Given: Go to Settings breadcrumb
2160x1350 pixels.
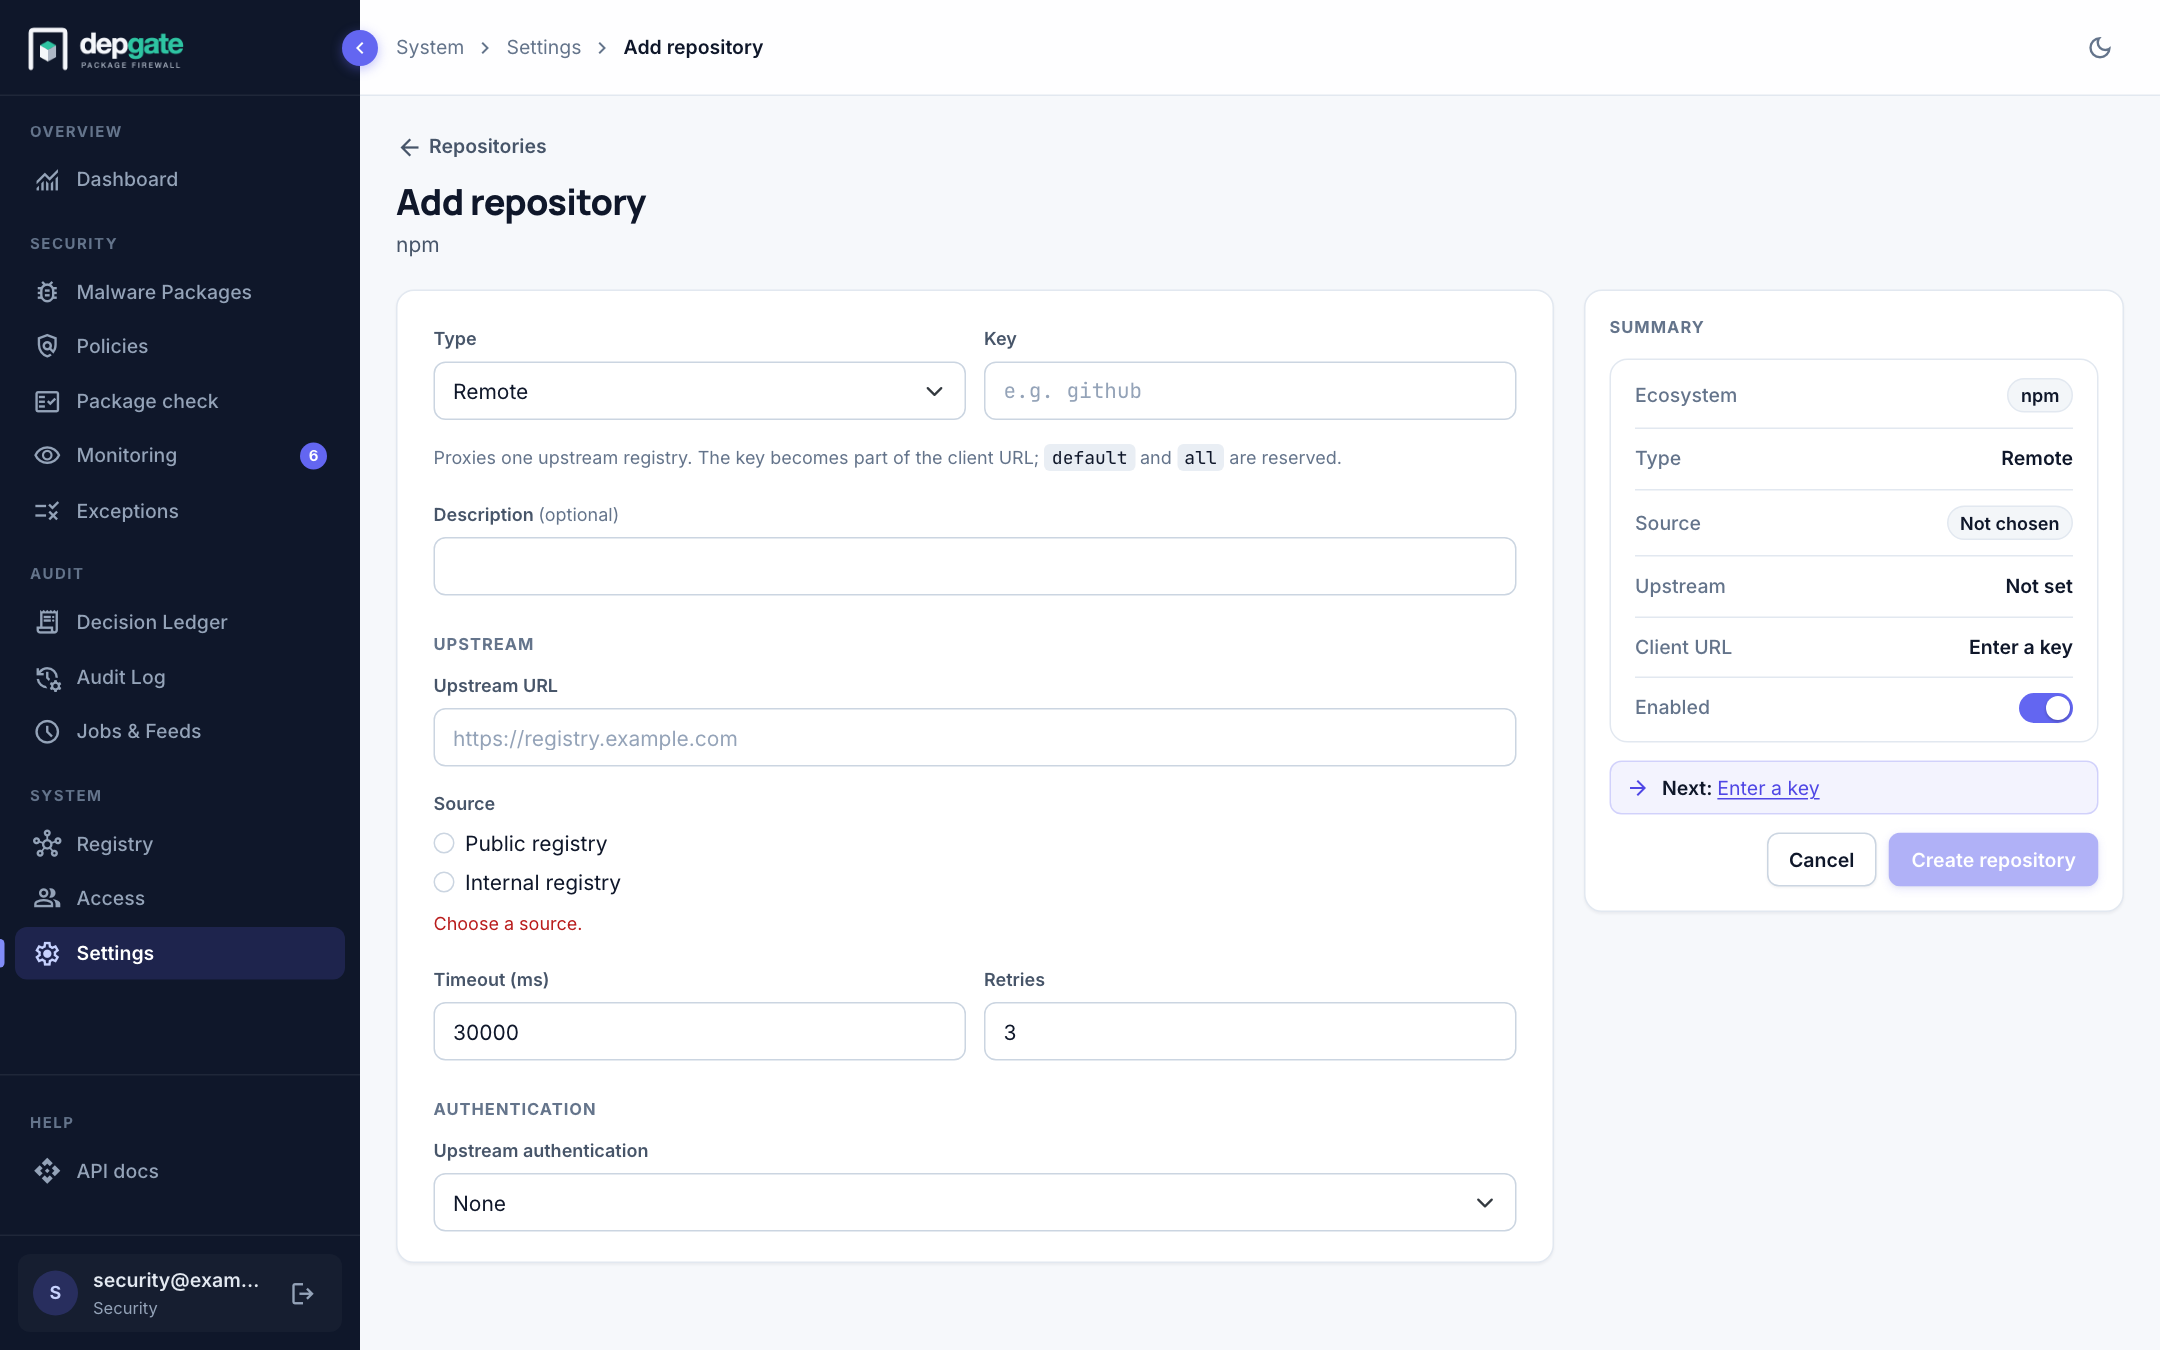Looking at the screenshot, I should (x=543, y=47).
